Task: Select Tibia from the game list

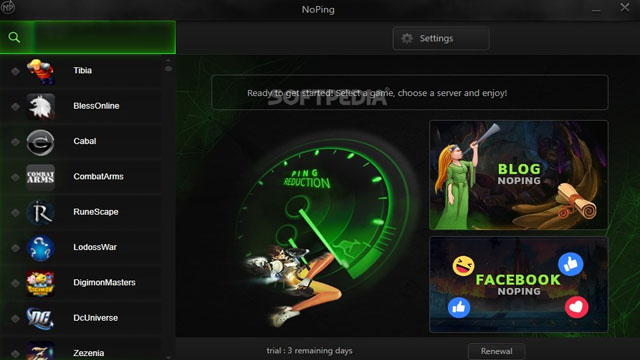Action: (x=82, y=71)
